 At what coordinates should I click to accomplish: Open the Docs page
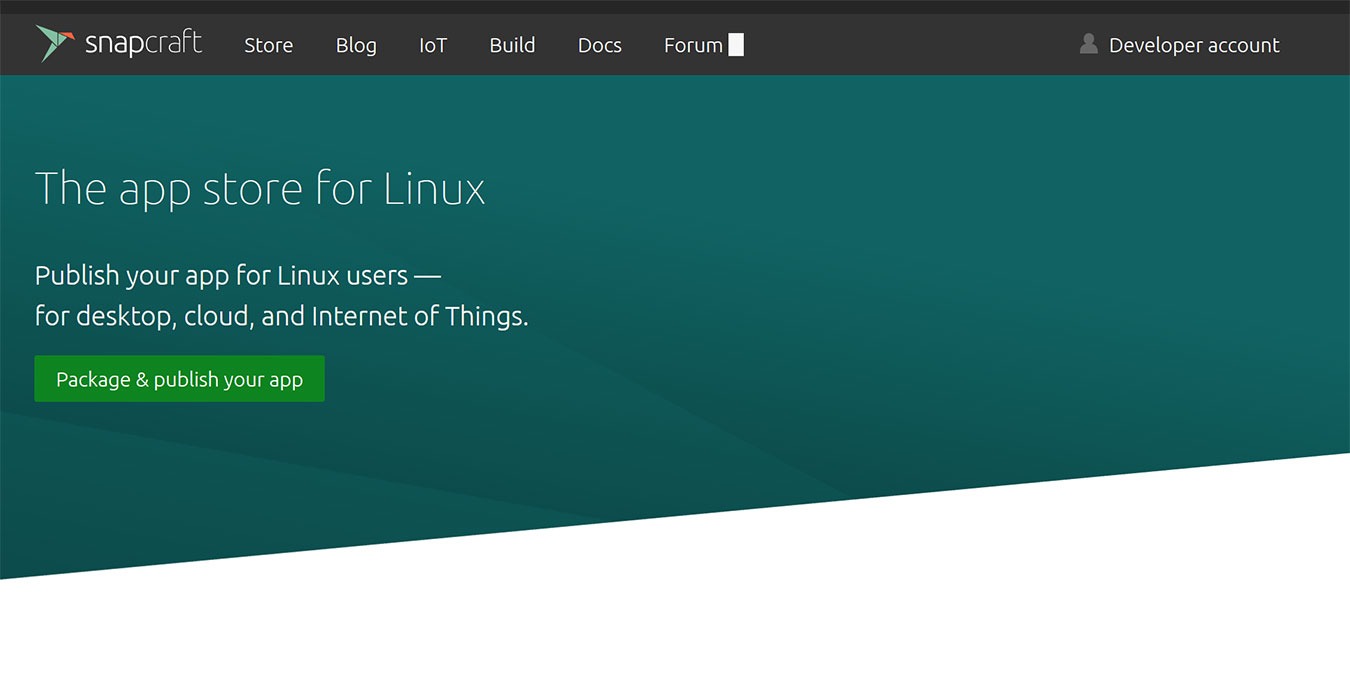point(599,45)
